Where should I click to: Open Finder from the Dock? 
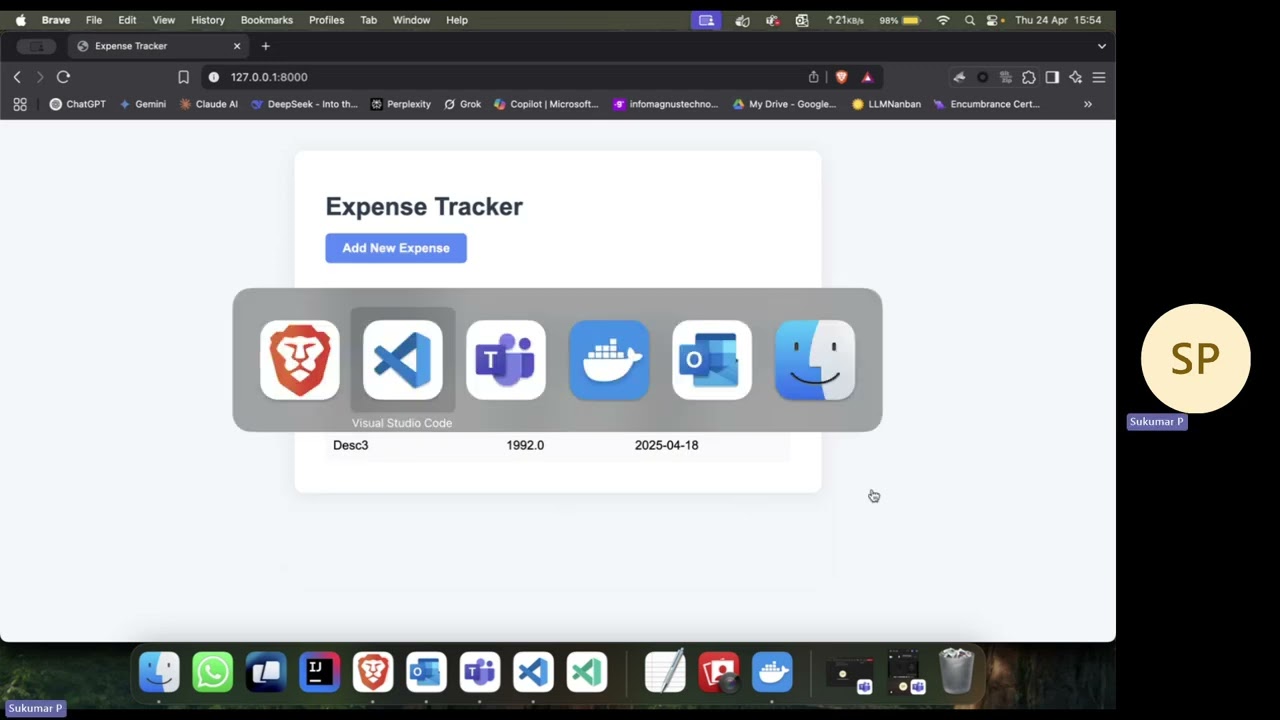pos(159,672)
